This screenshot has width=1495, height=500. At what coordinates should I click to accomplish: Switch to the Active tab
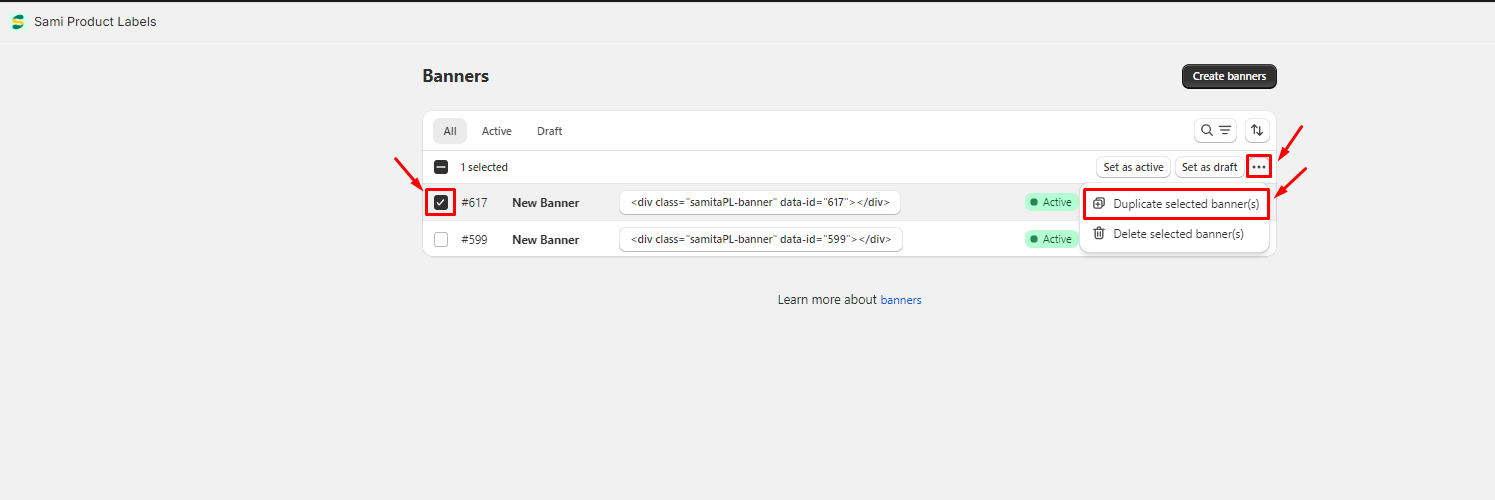(496, 131)
